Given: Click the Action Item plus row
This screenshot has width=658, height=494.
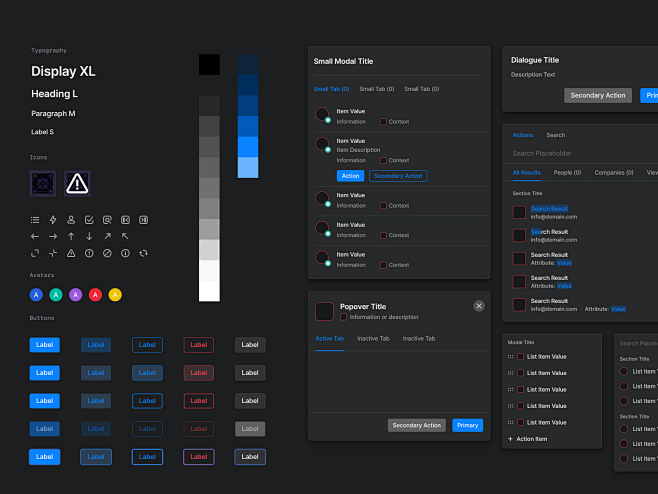Looking at the screenshot, I should coord(530,439).
